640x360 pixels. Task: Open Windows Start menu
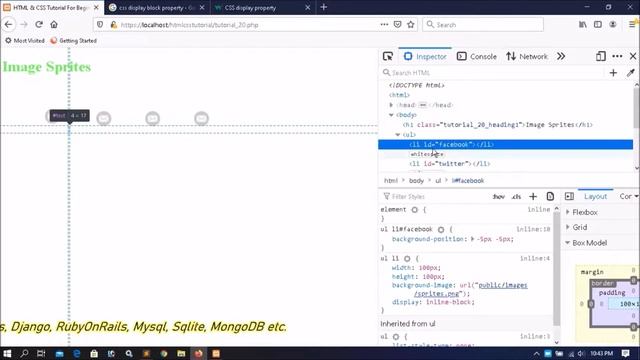pos(7,353)
